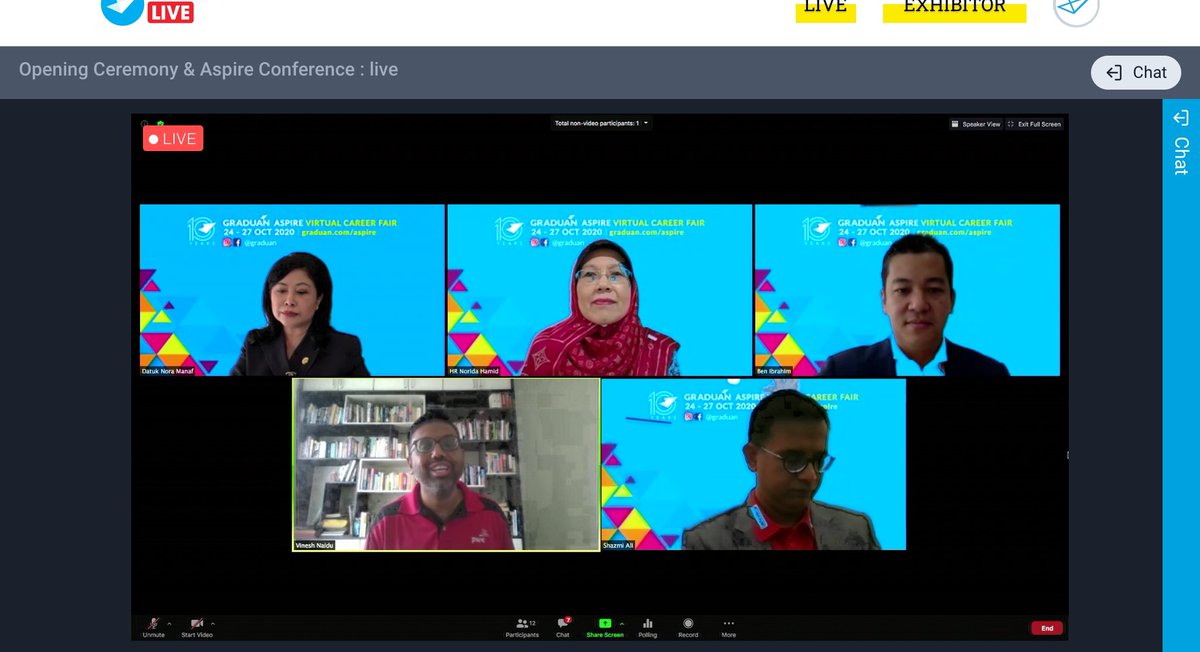
Task: Click the LIVE logo at top left
Action: coord(147,11)
